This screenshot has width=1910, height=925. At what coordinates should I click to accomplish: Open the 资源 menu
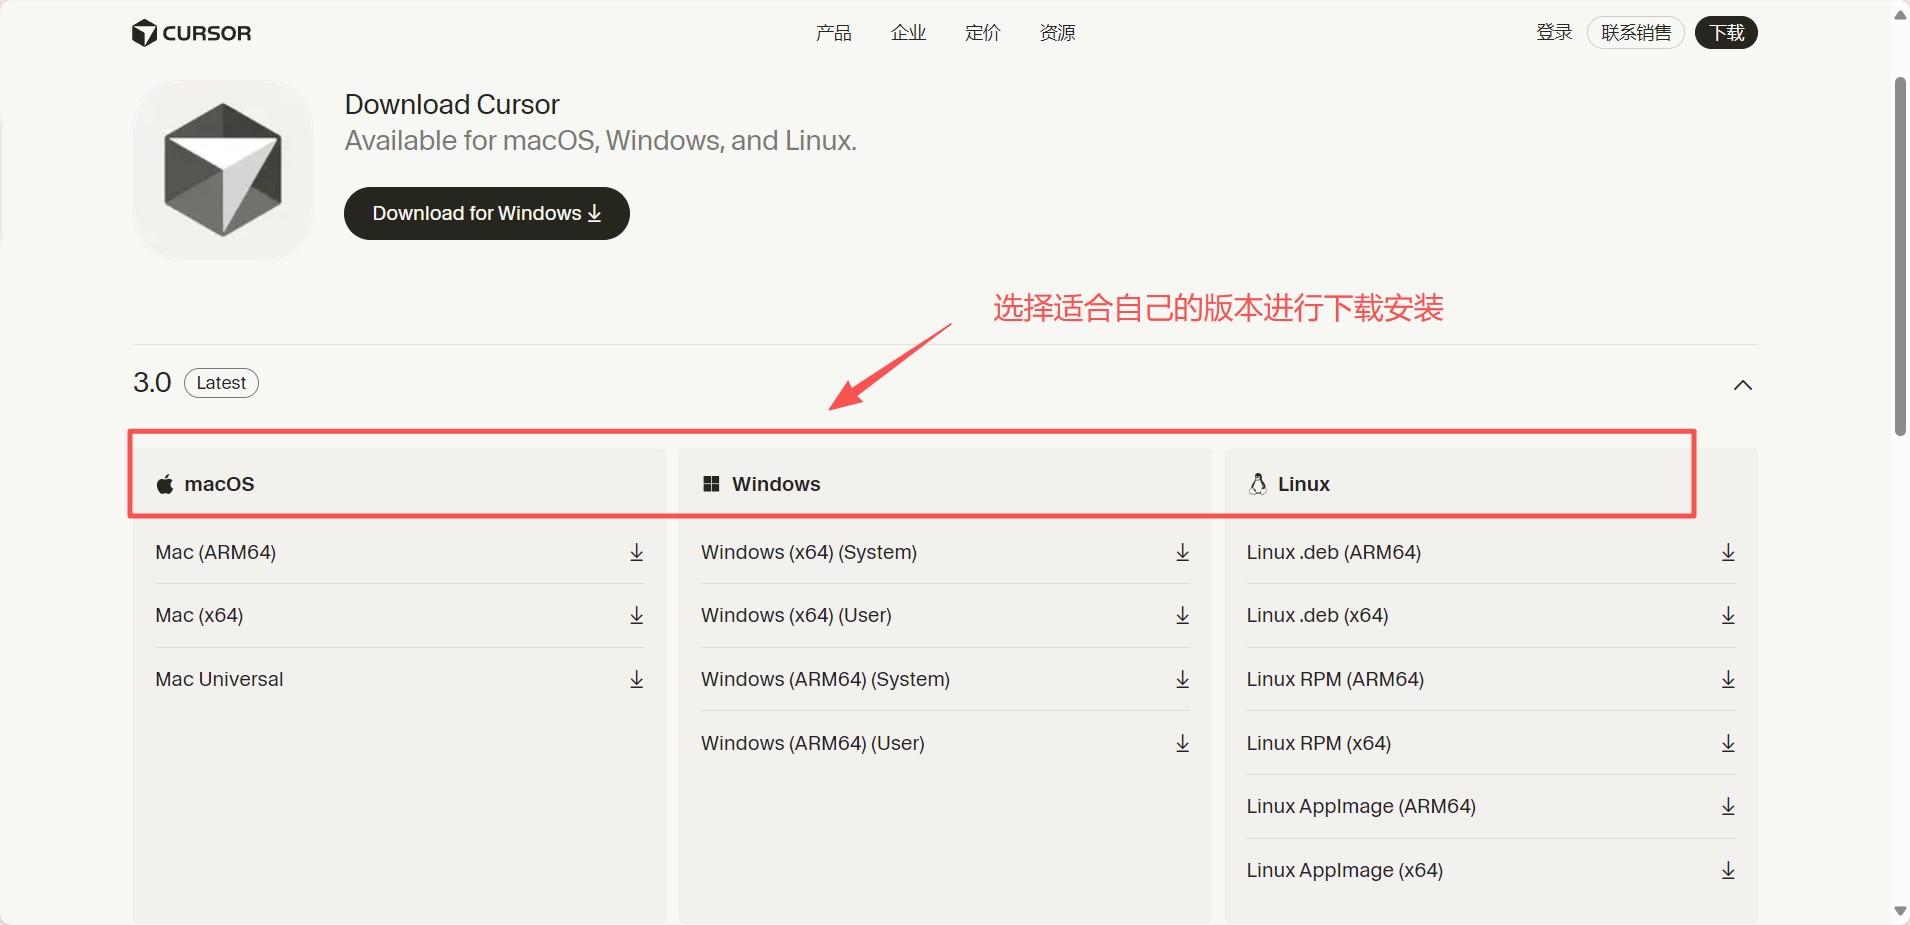[1057, 33]
